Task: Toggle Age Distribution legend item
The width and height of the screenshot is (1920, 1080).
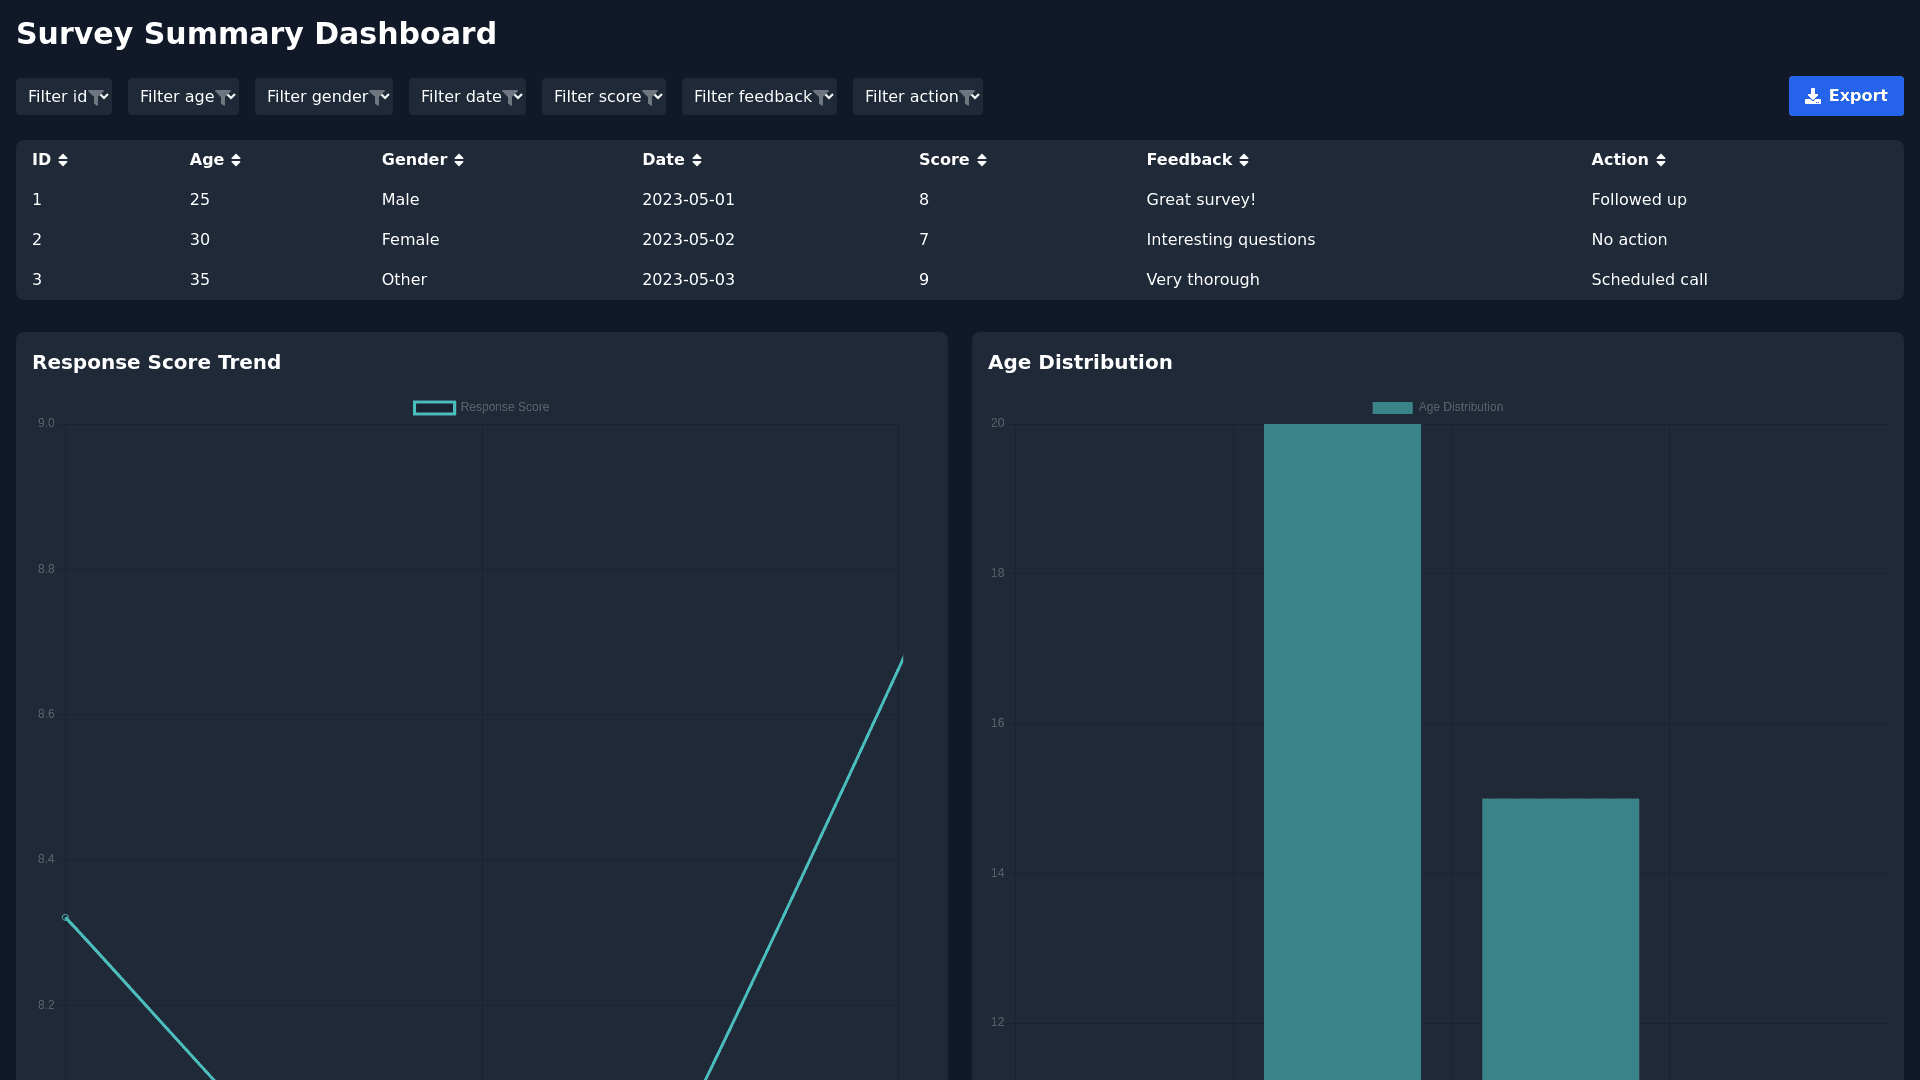Action: tap(1459, 407)
